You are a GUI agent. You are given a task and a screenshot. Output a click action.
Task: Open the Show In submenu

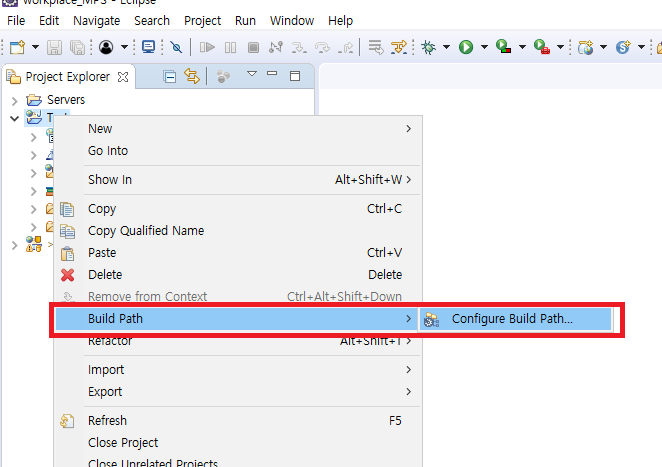[x=238, y=180]
